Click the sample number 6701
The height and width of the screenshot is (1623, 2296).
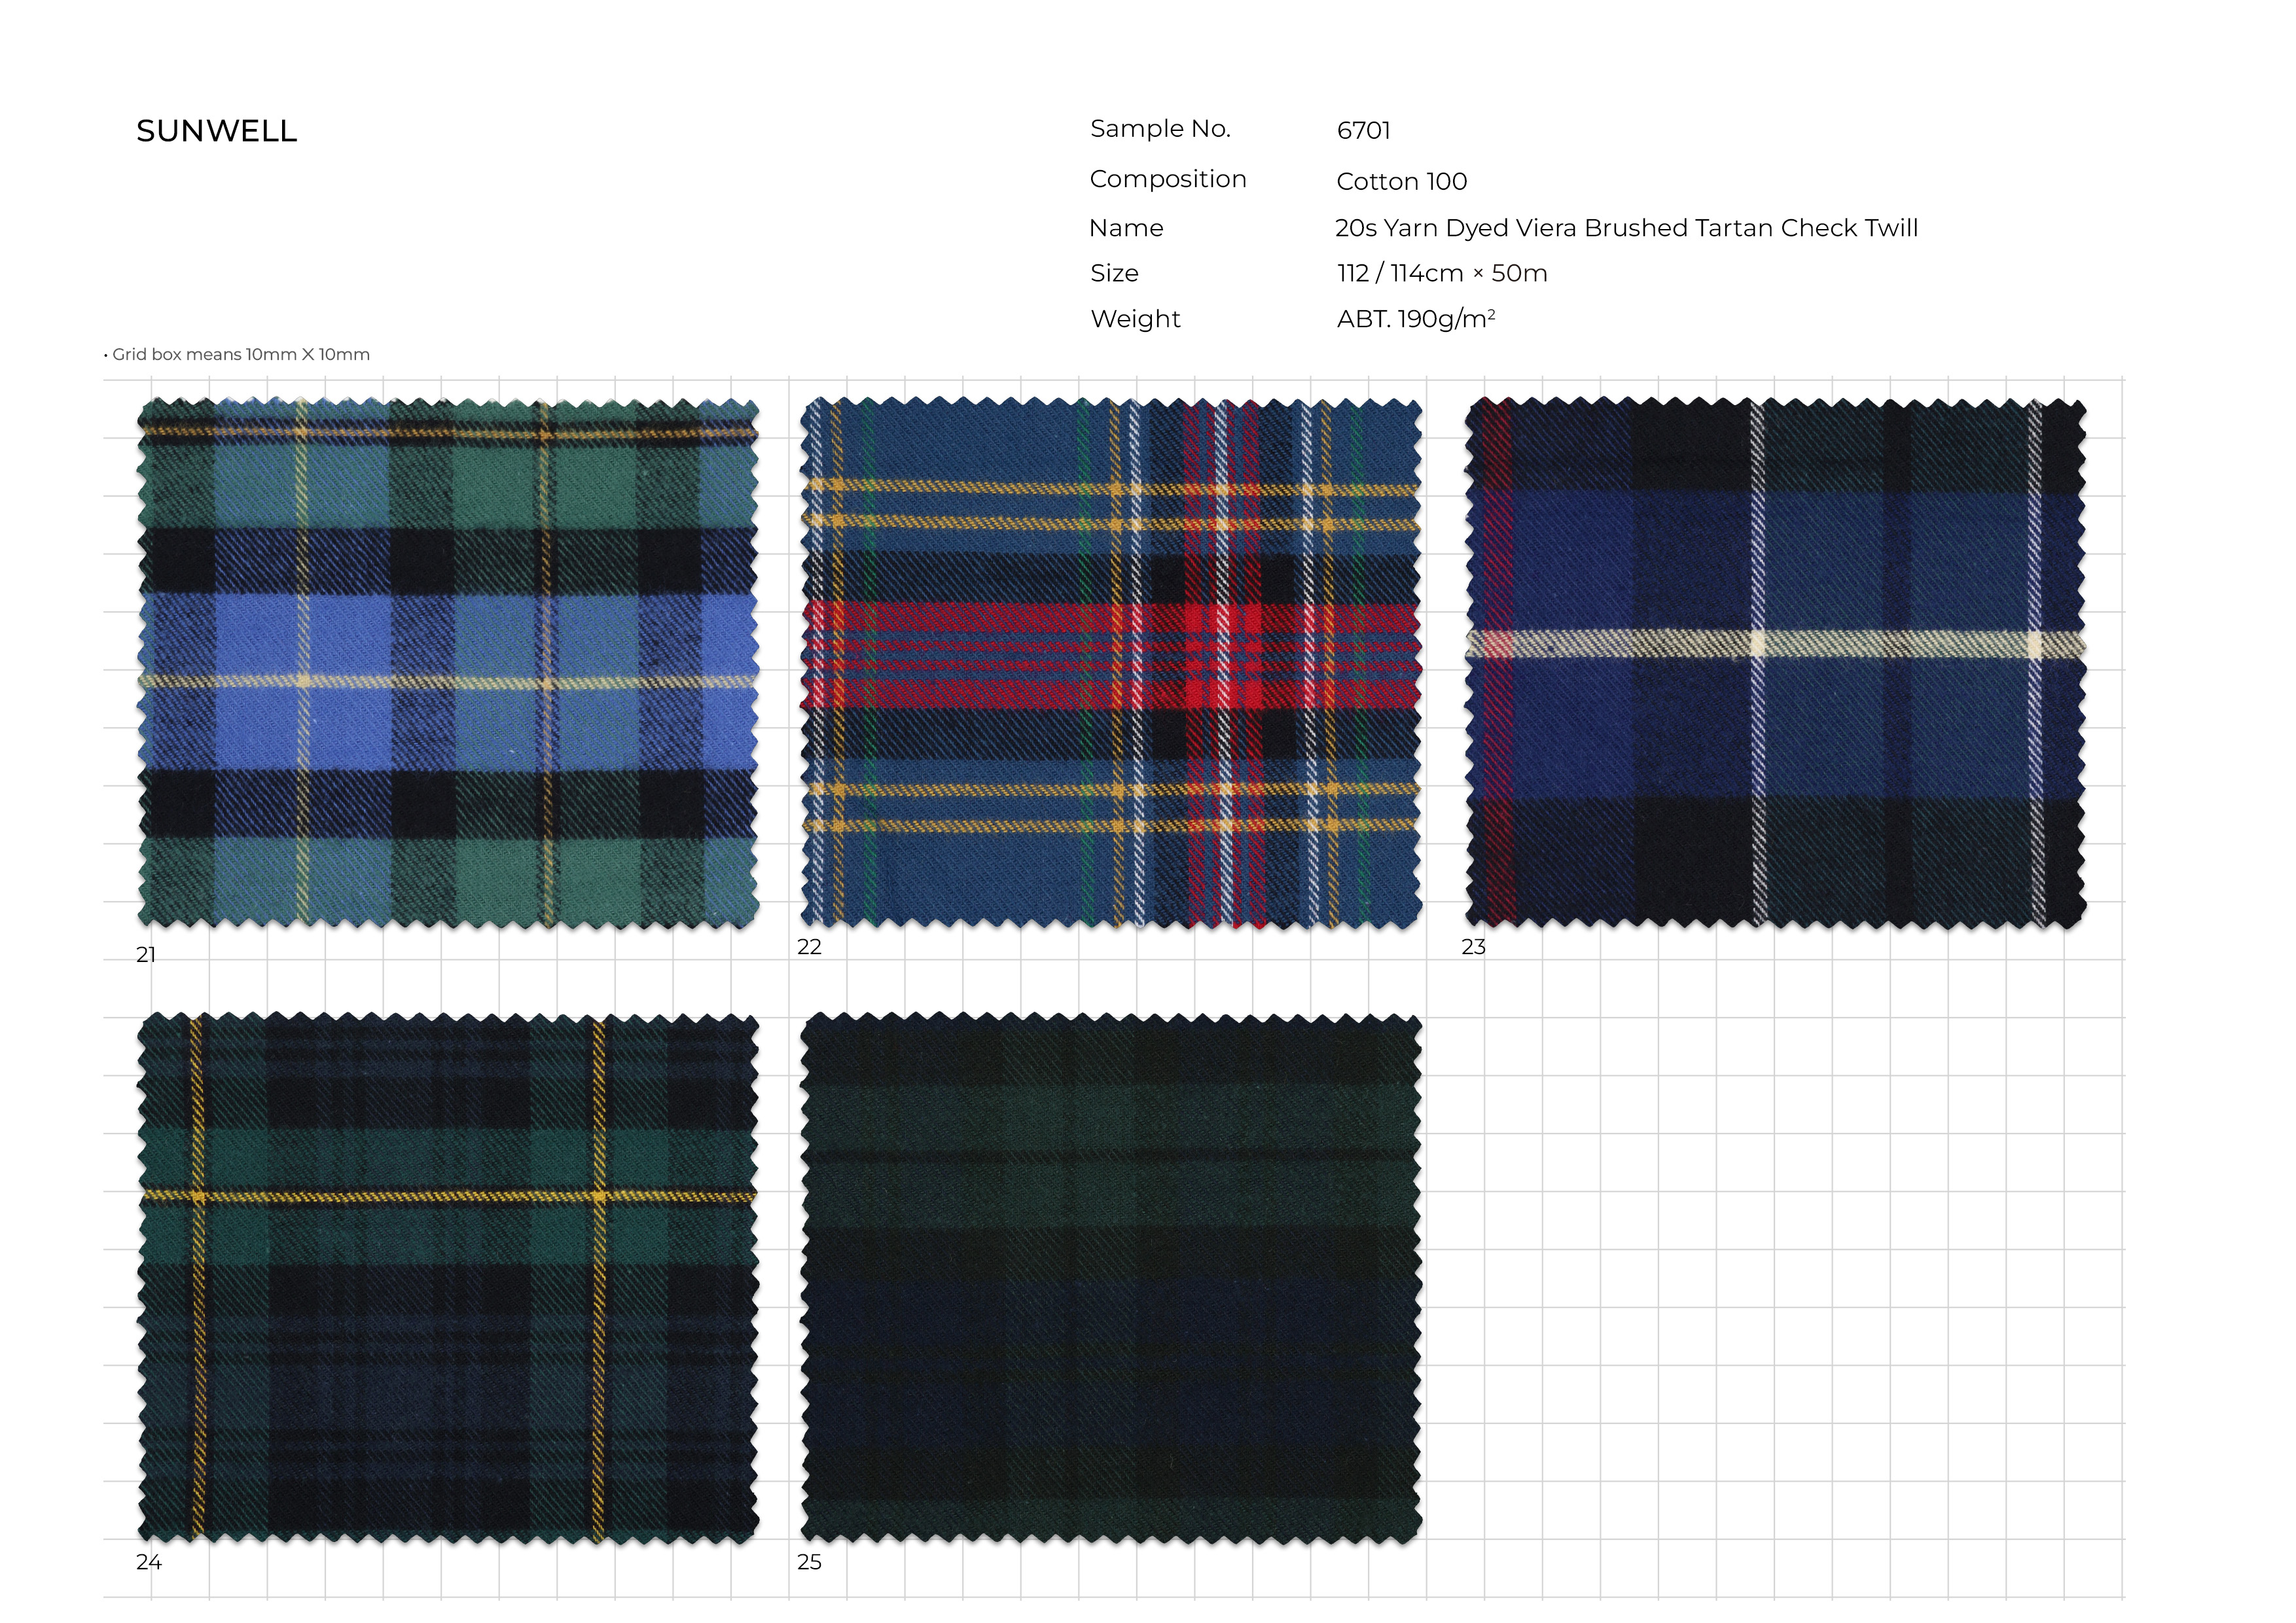point(1364,130)
